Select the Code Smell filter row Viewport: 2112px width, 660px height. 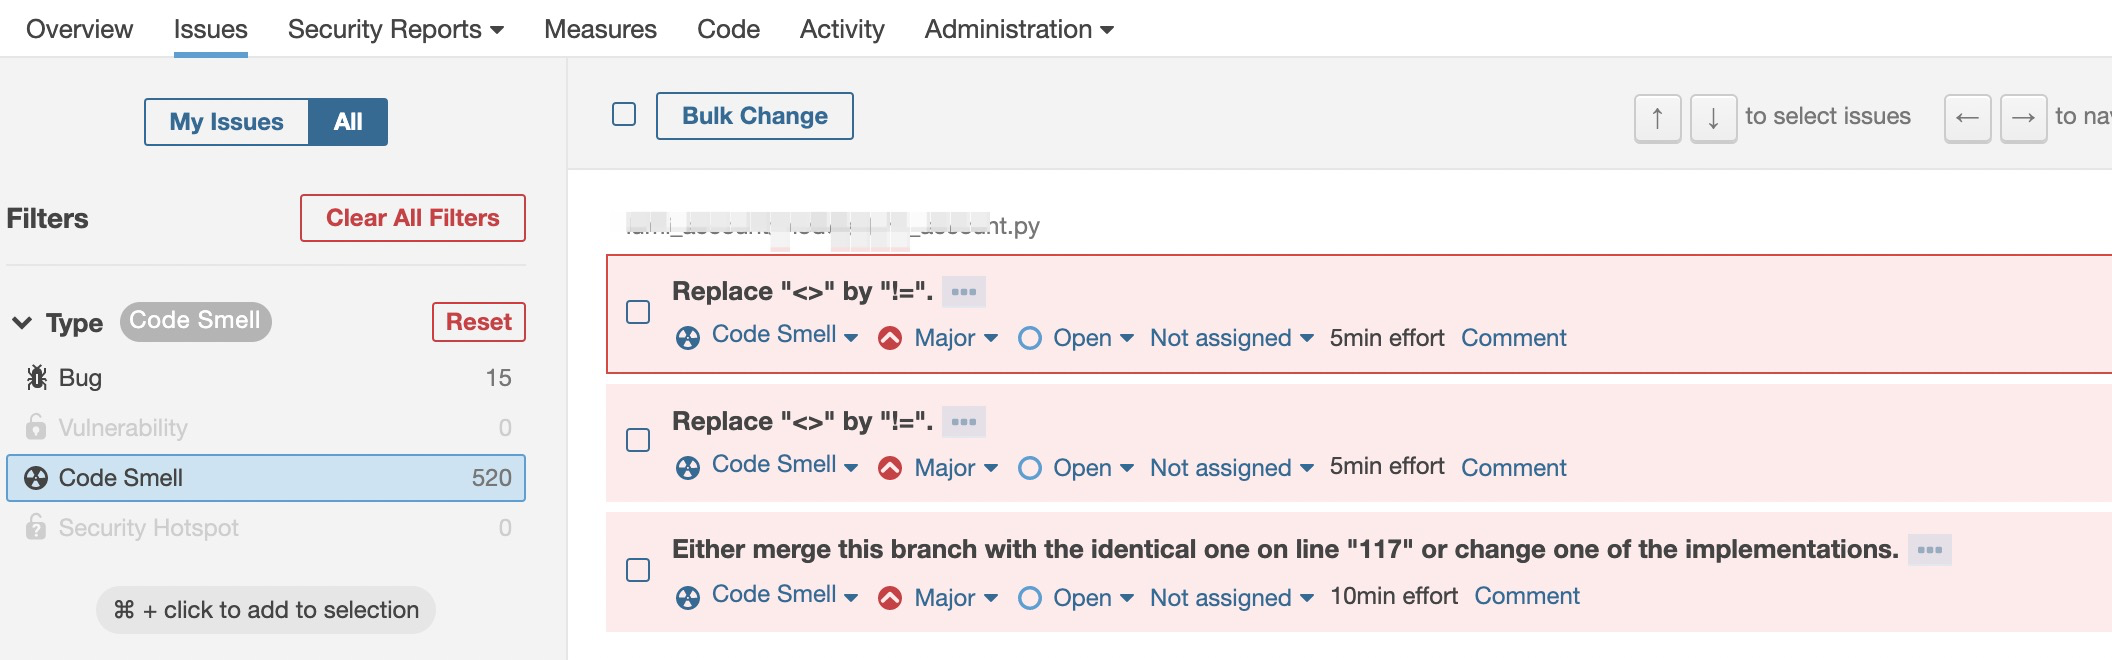pyautogui.click(x=266, y=478)
